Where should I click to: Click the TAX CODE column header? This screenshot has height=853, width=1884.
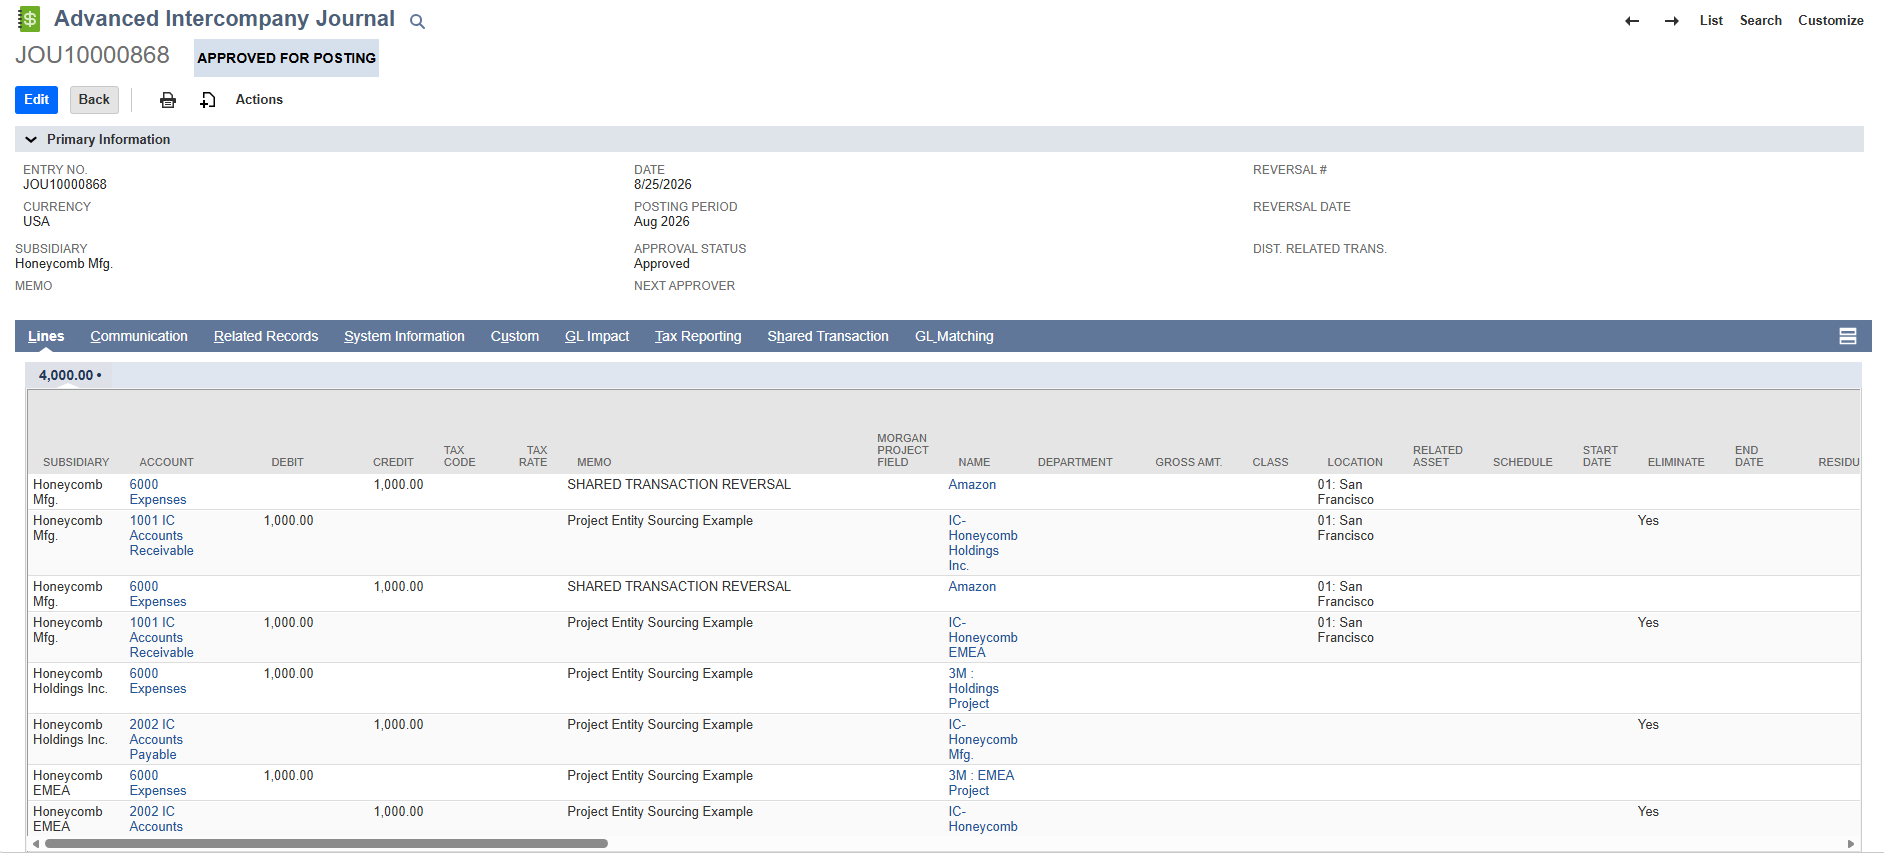click(459, 456)
